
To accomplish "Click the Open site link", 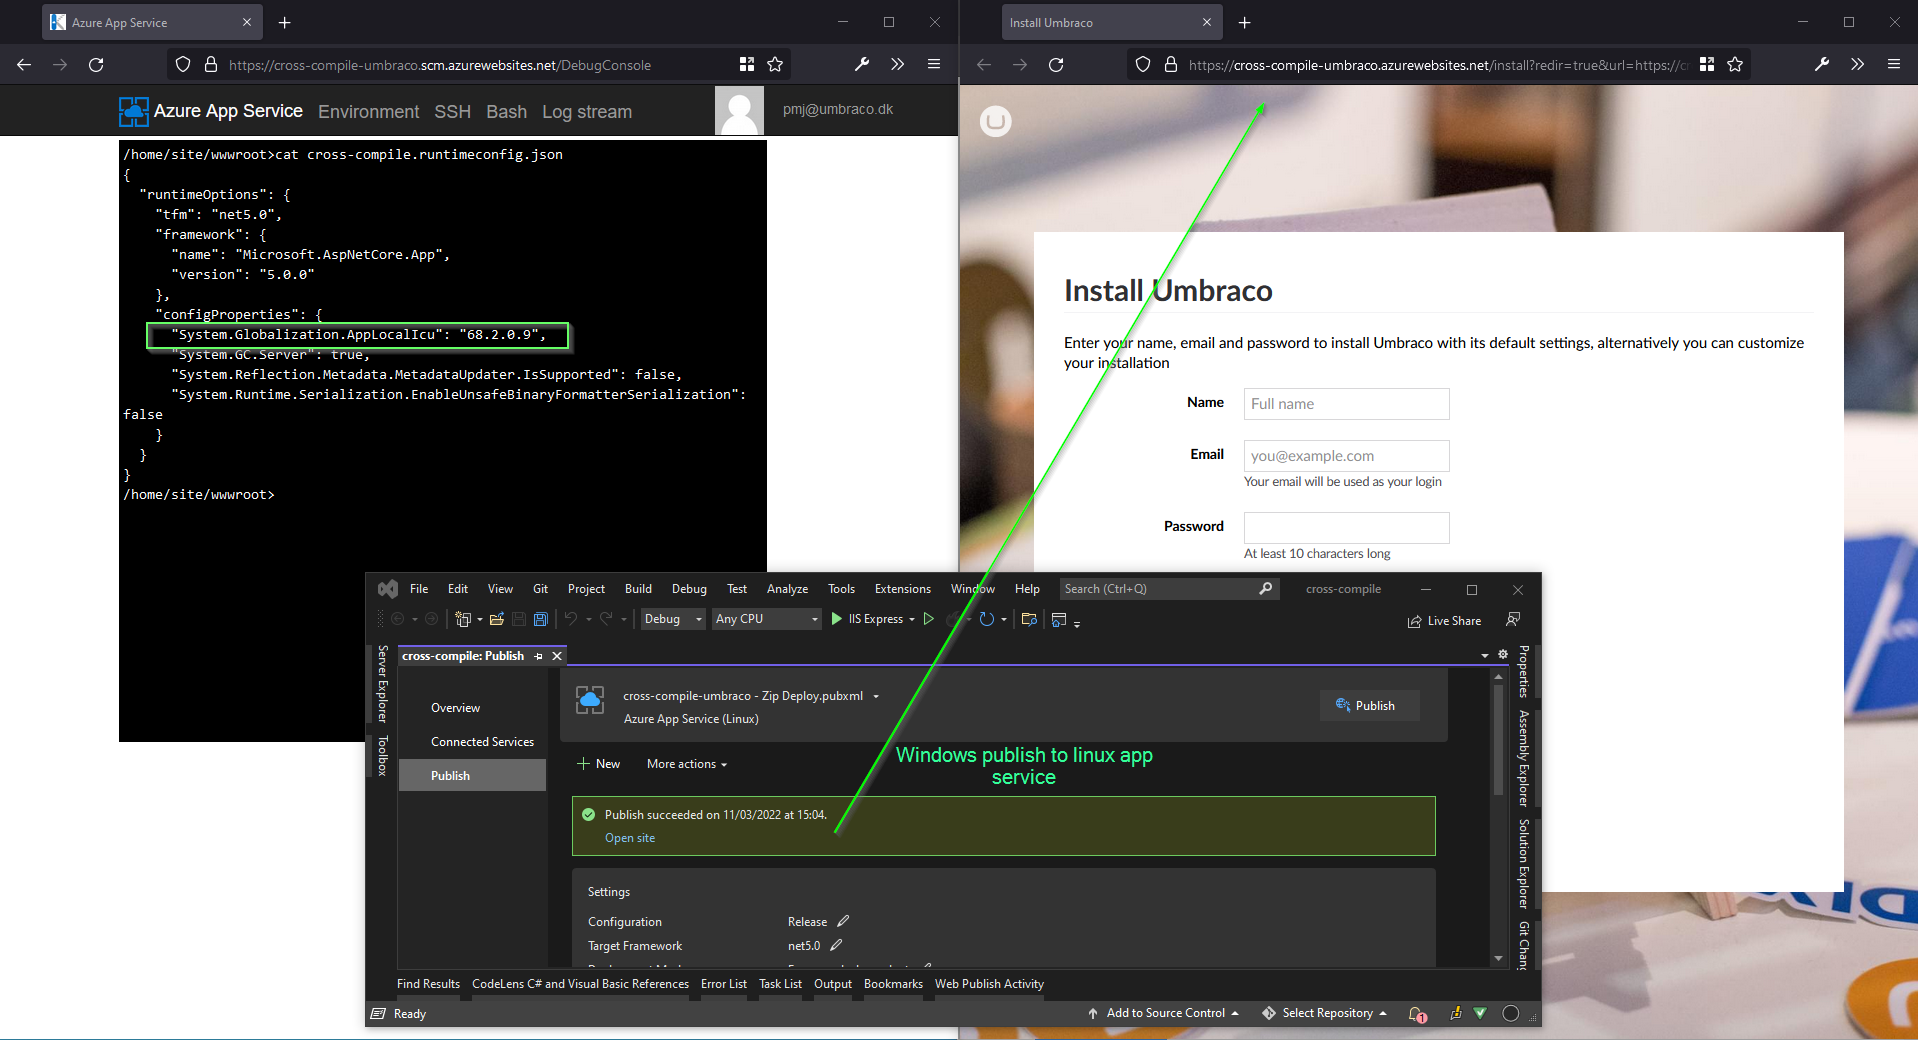I will click(x=630, y=838).
